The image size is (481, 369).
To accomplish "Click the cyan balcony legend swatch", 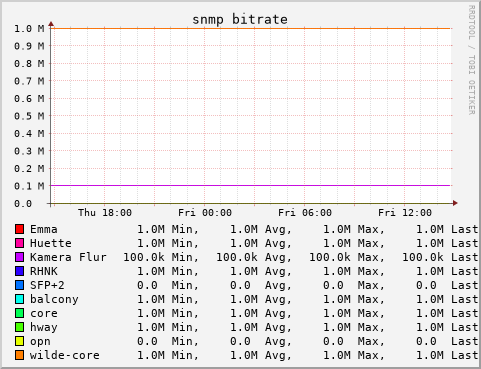I will pos(20,299).
